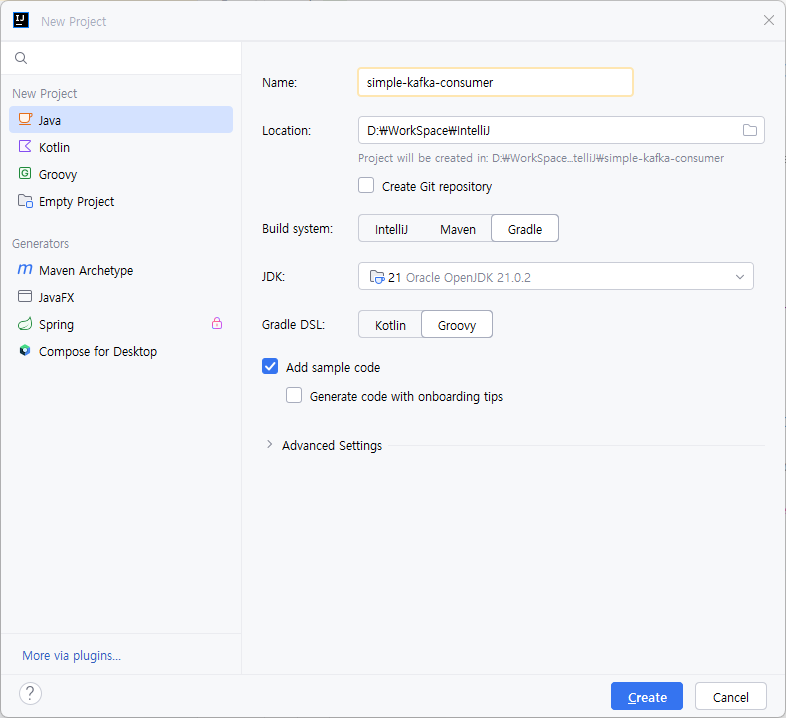Click the Kotlin logo icon

coord(25,146)
